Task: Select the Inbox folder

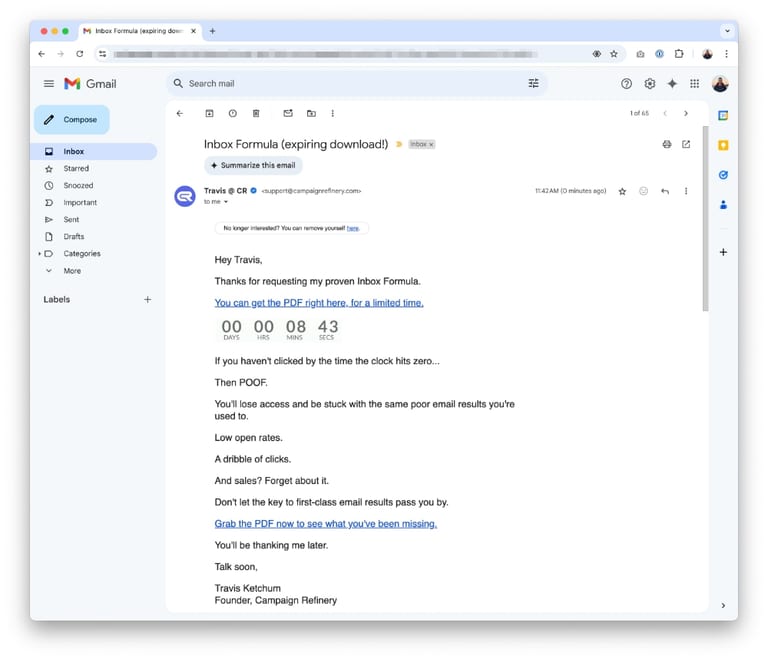Action: point(94,151)
